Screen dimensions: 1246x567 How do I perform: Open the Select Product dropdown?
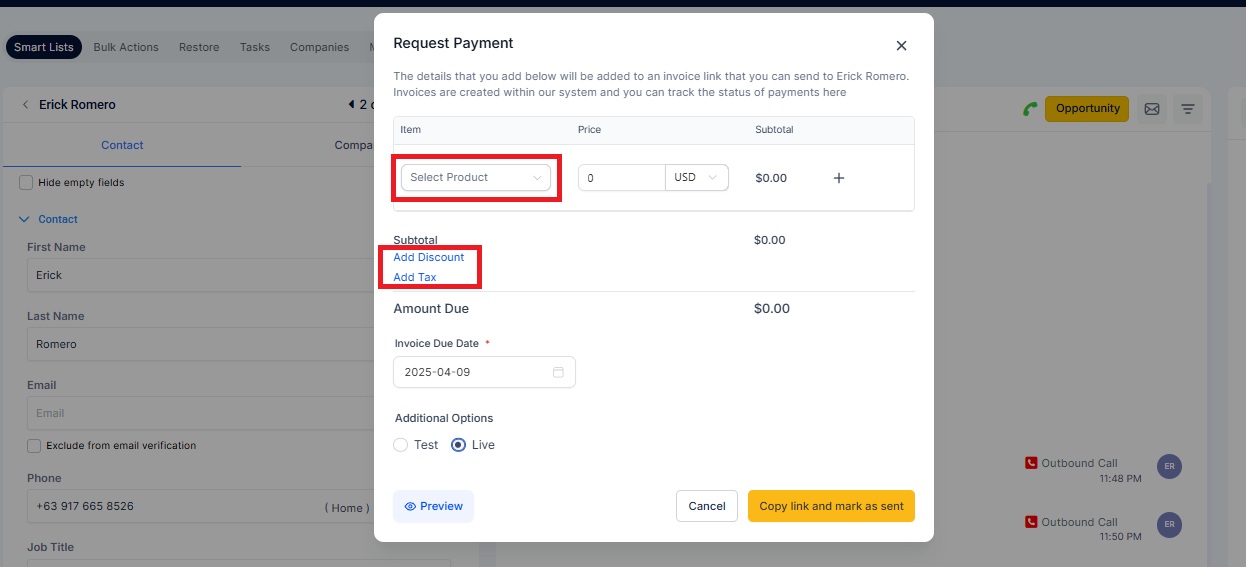[x=476, y=177]
